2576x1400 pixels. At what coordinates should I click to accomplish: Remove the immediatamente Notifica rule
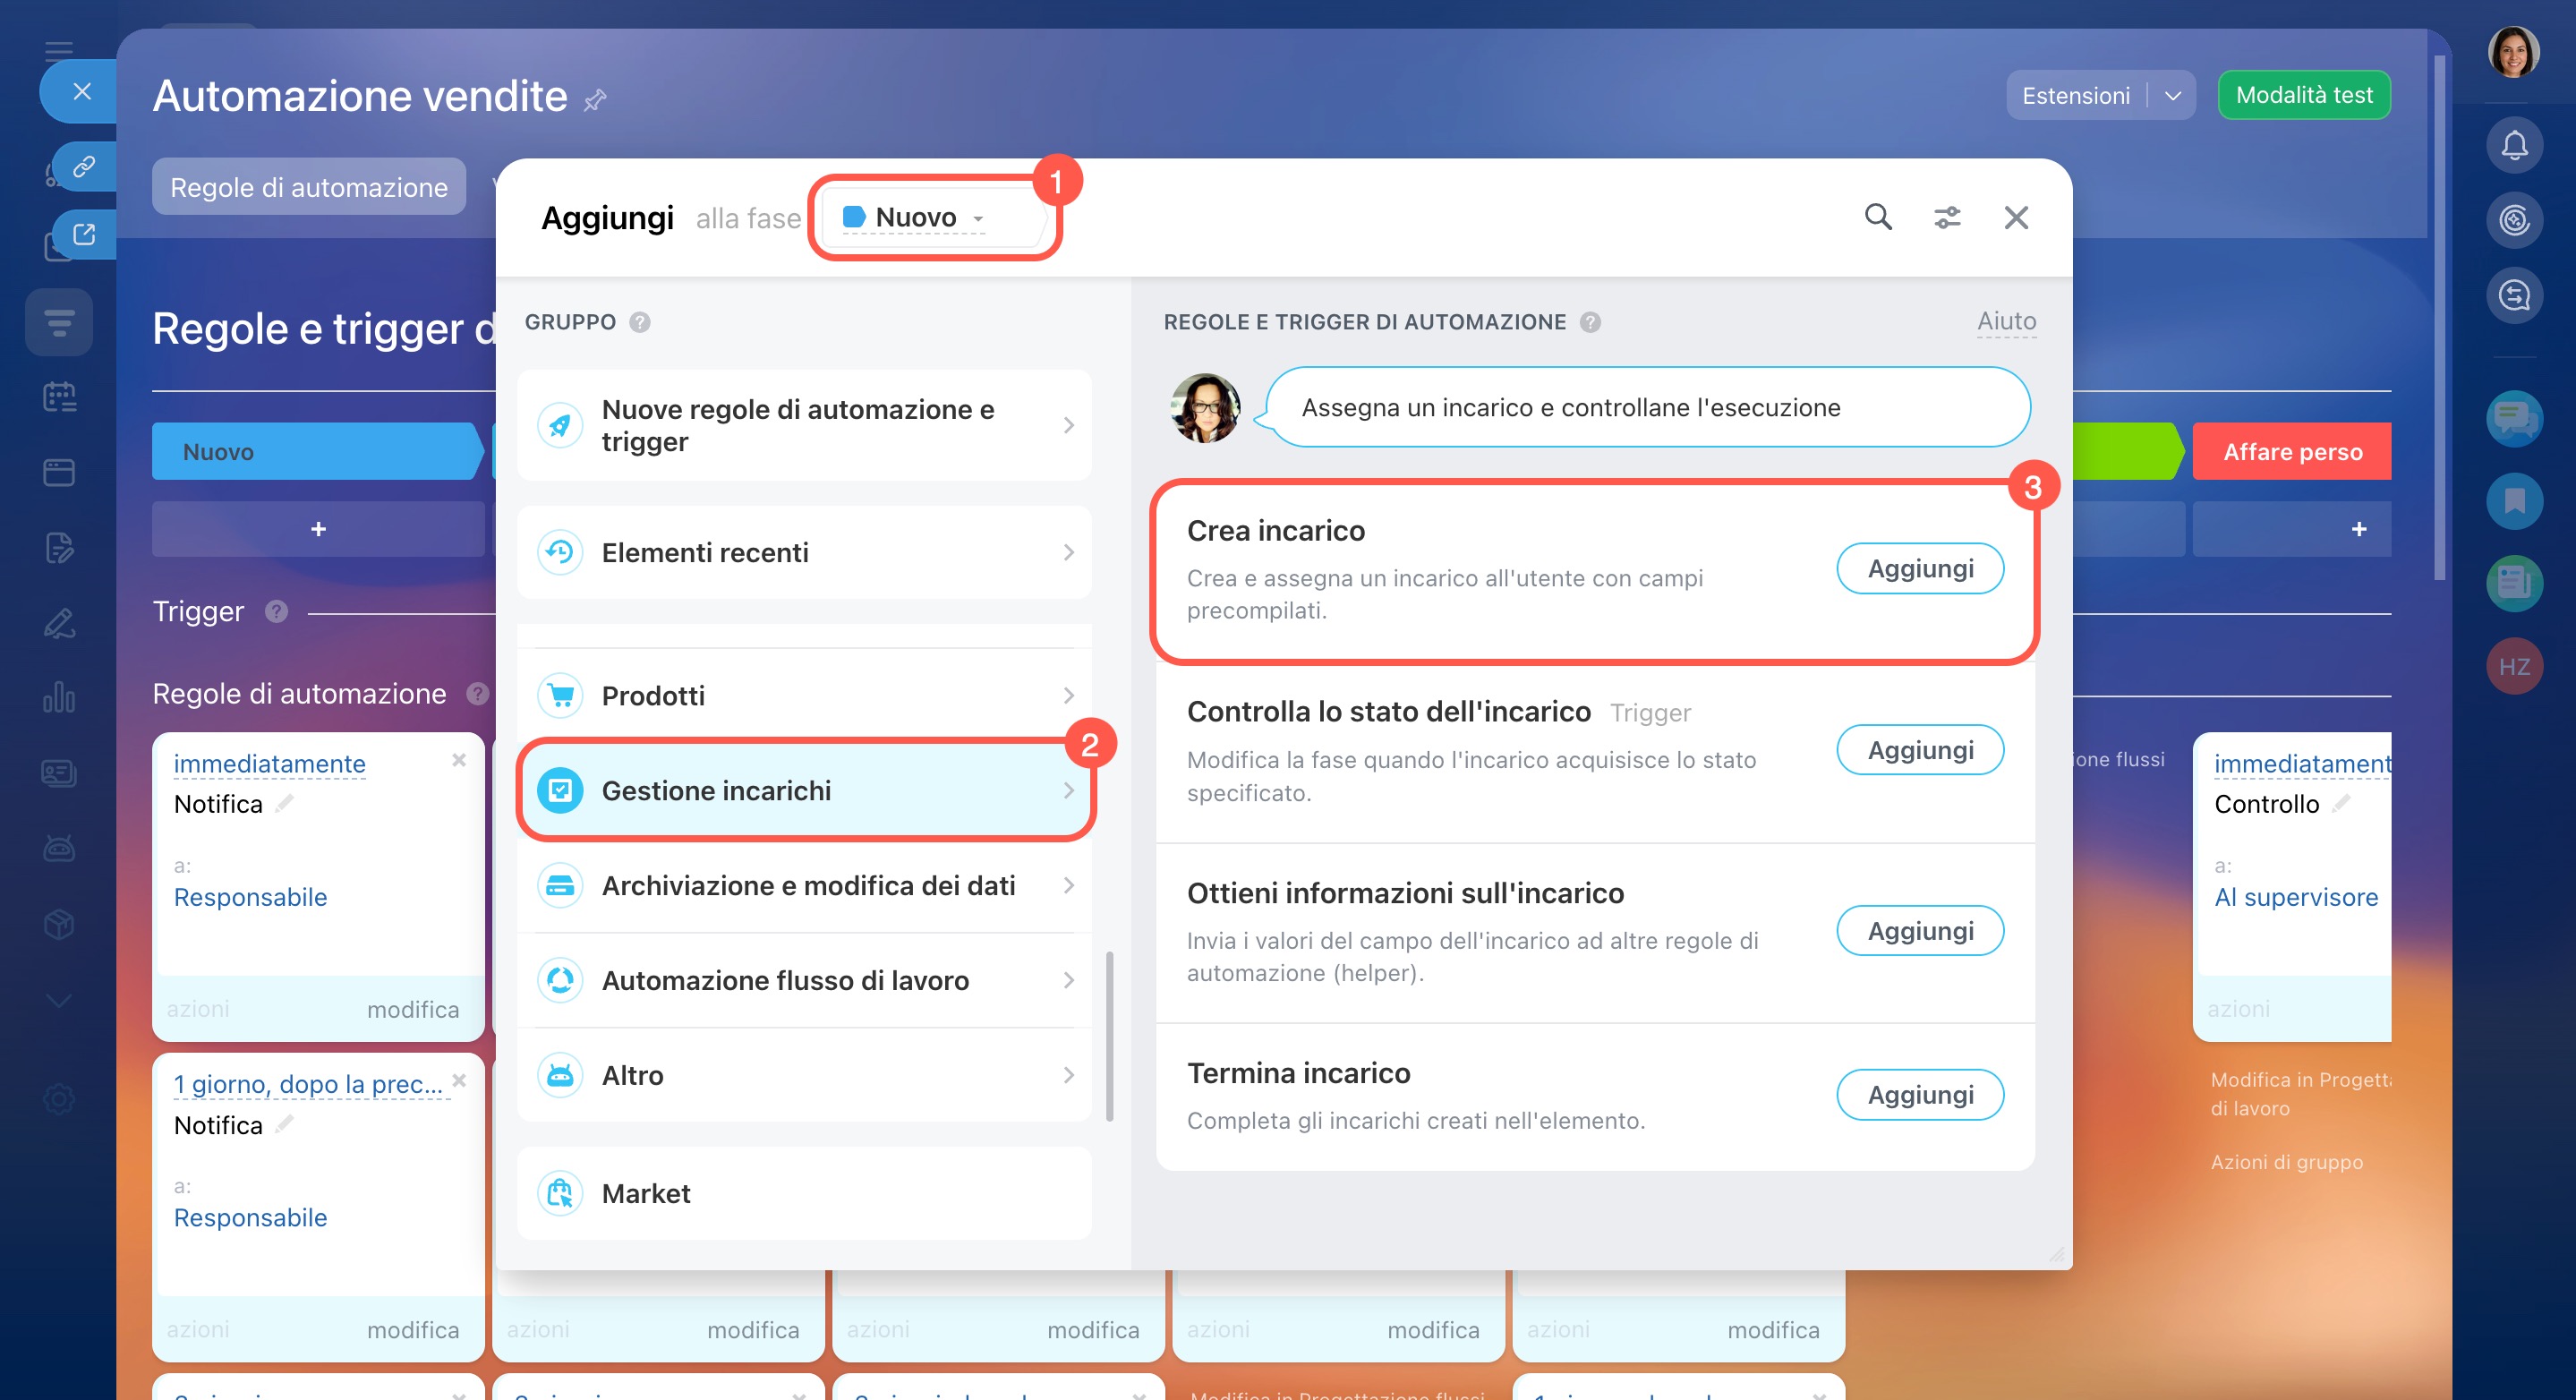click(x=459, y=760)
